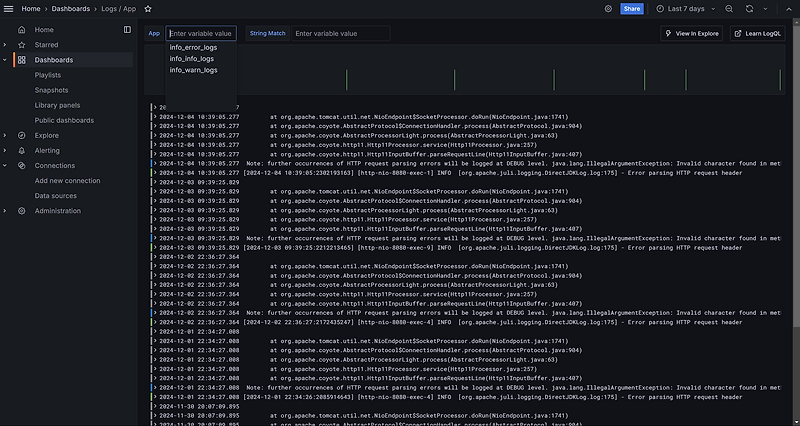Open the Last 7 days time picker

(685, 9)
